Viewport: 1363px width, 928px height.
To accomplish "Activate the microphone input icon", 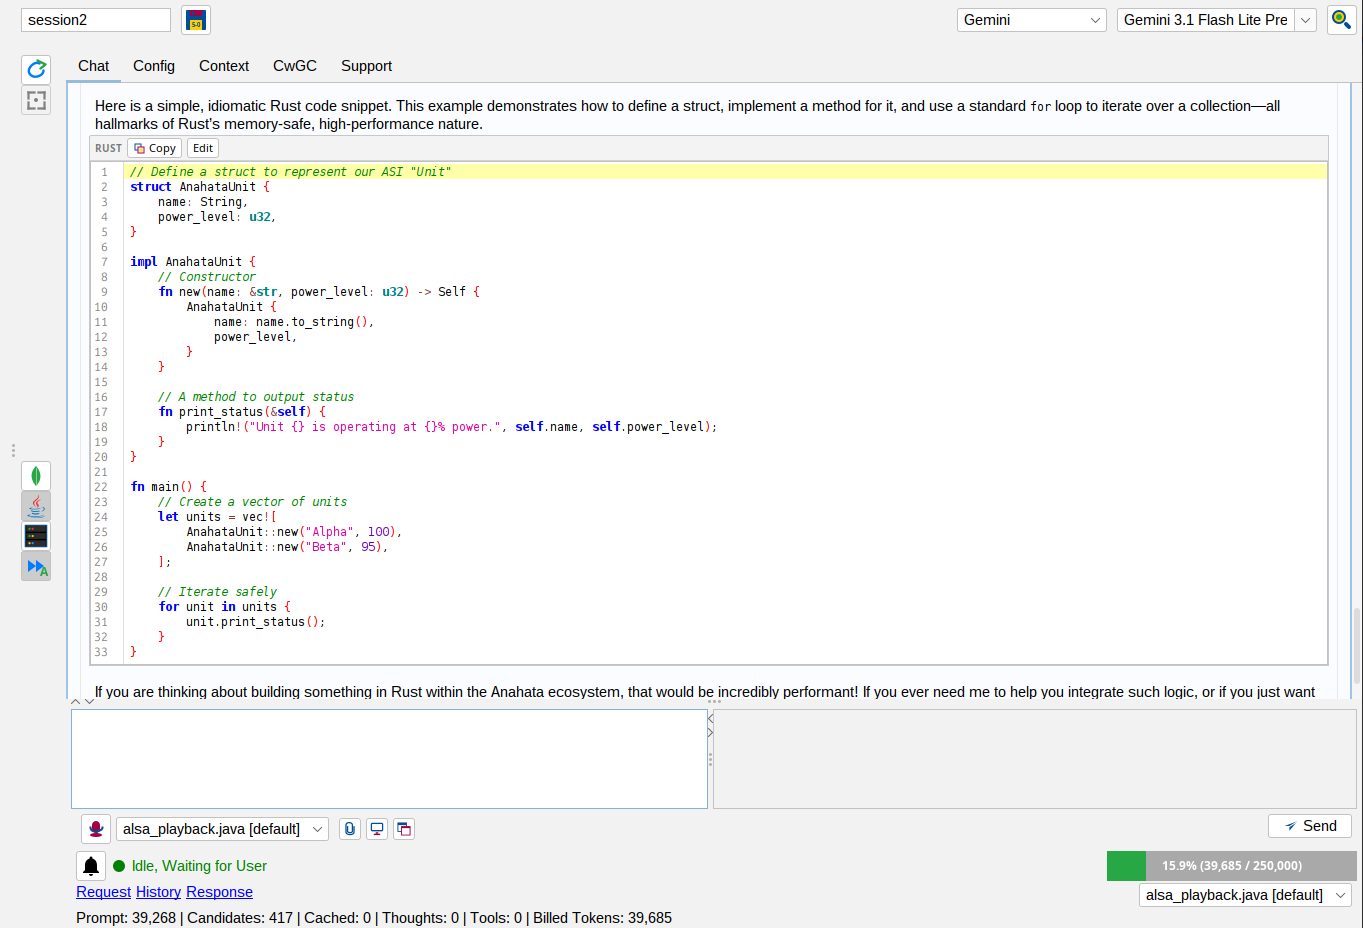I will (96, 828).
